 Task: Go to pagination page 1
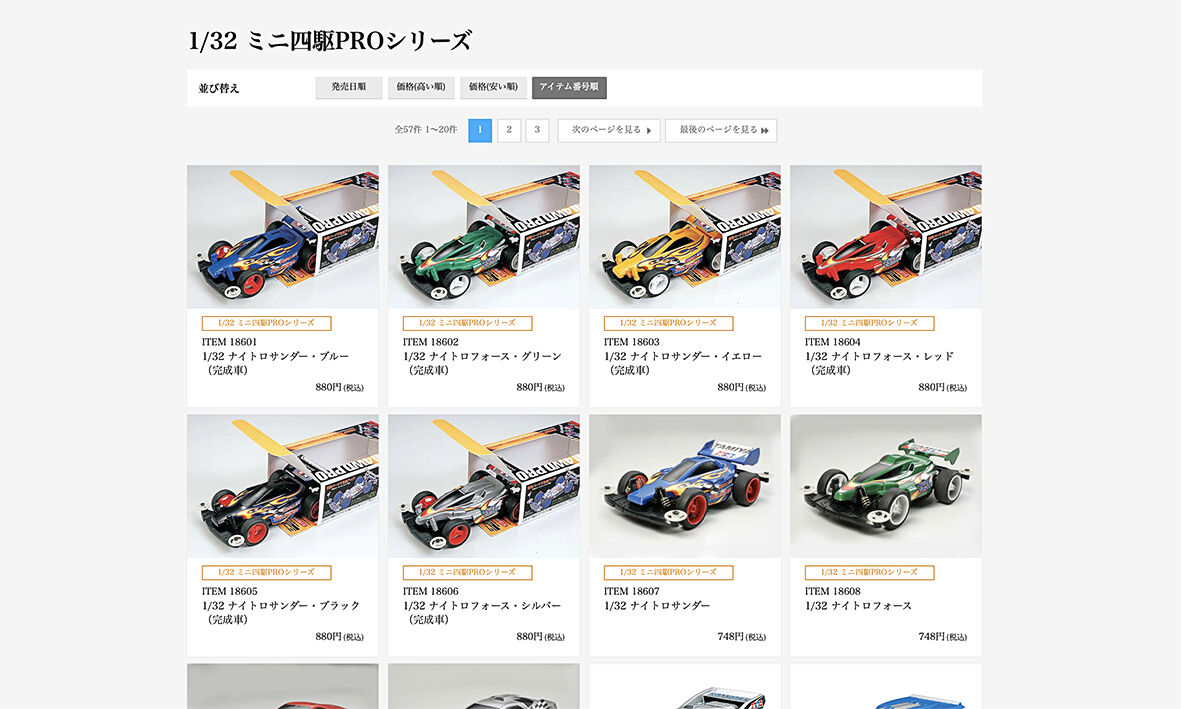[x=480, y=130]
